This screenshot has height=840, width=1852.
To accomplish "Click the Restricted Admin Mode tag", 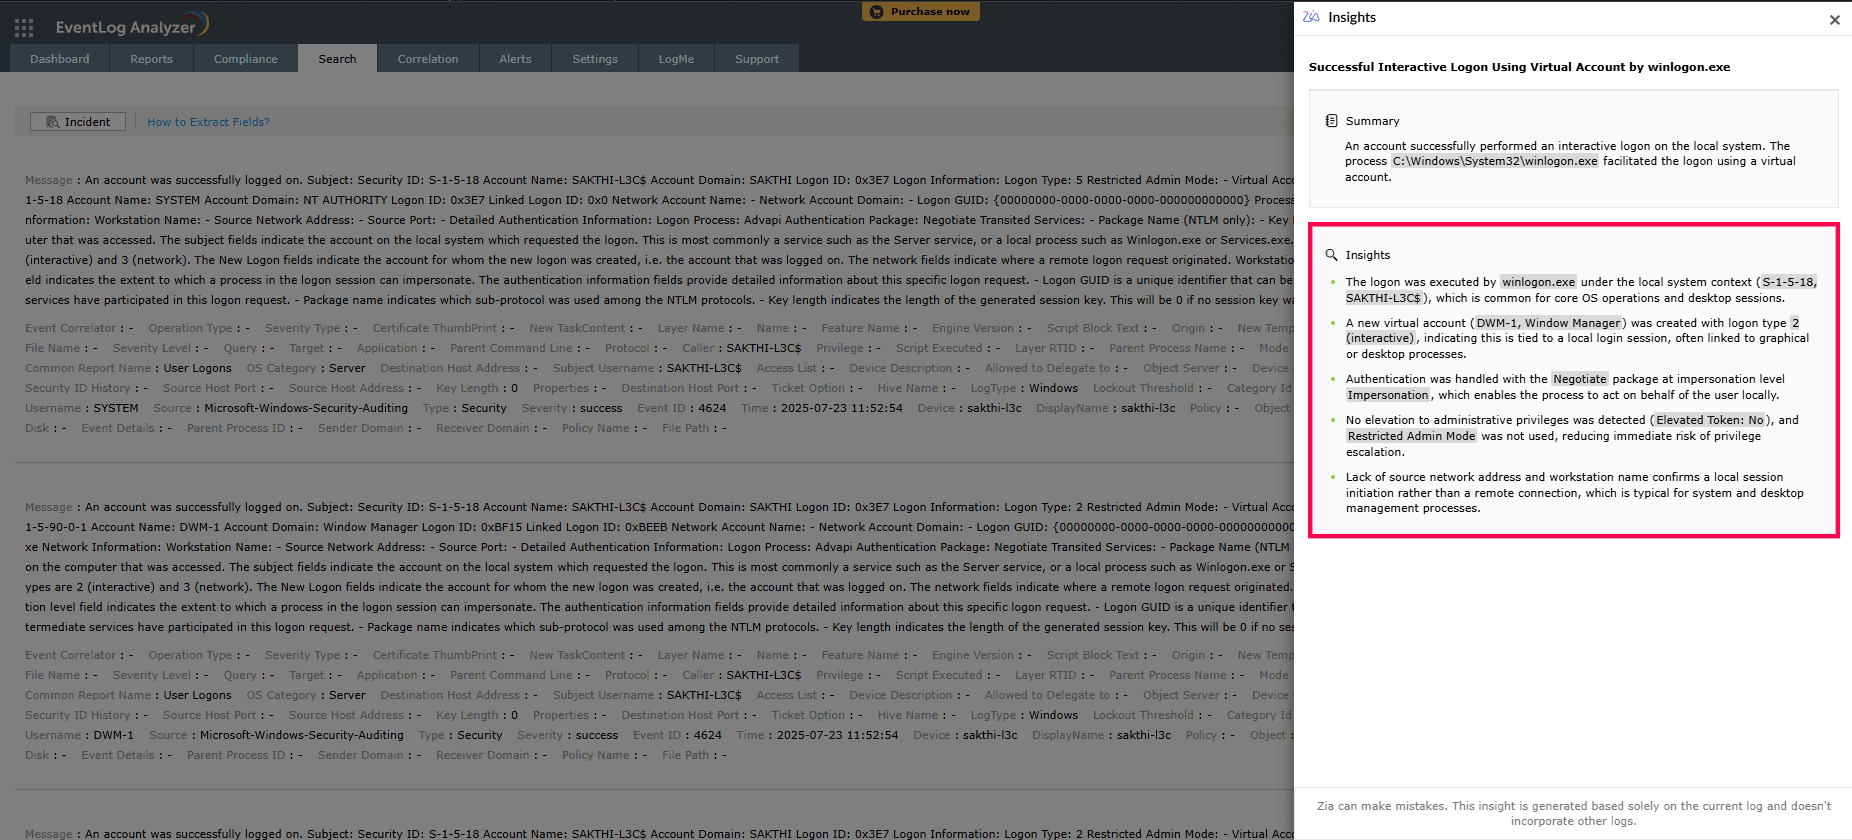I will tap(1411, 436).
